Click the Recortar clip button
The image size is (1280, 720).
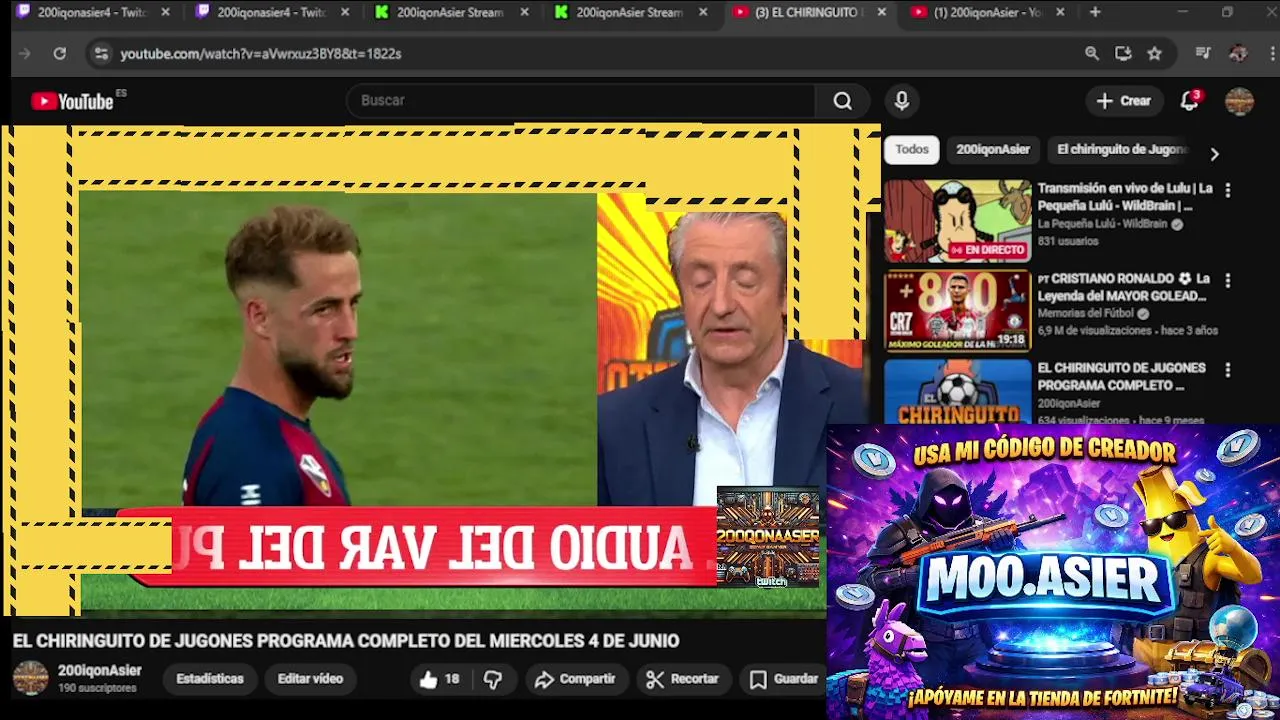coord(683,679)
